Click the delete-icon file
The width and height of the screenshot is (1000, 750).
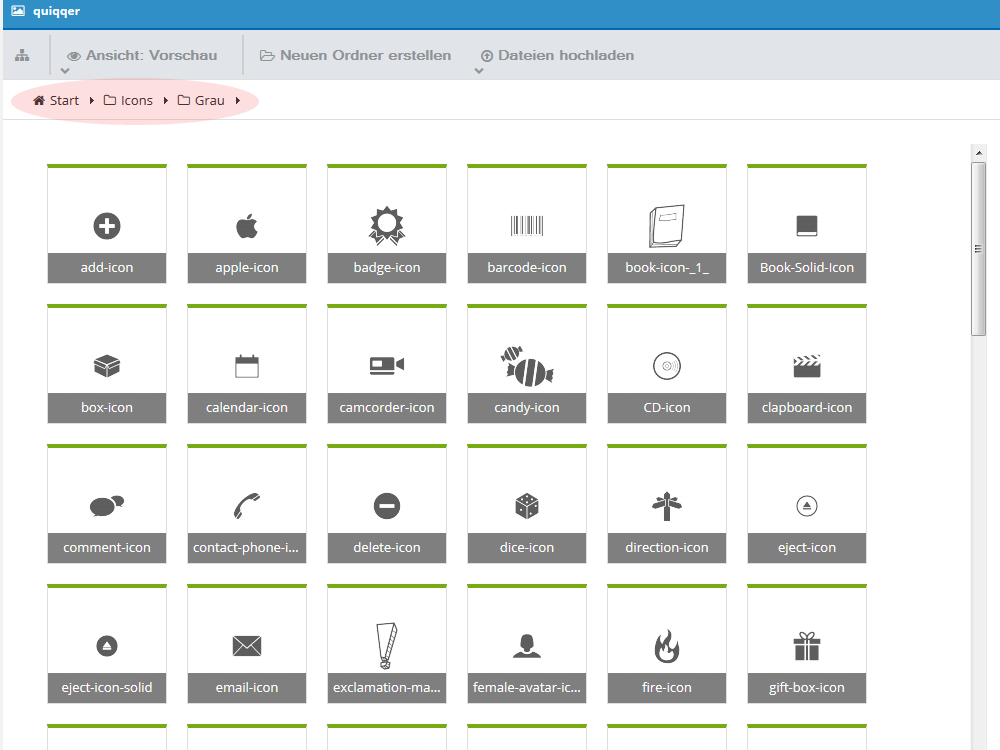click(387, 504)
